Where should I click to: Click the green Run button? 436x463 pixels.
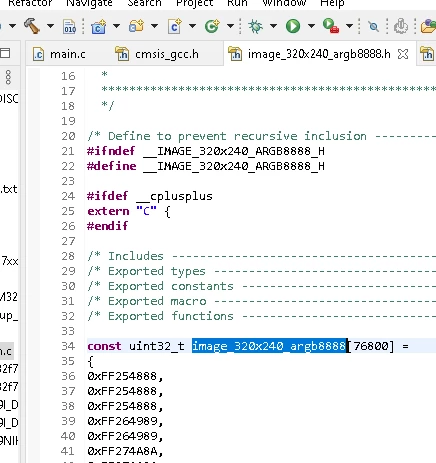[293, 26]
